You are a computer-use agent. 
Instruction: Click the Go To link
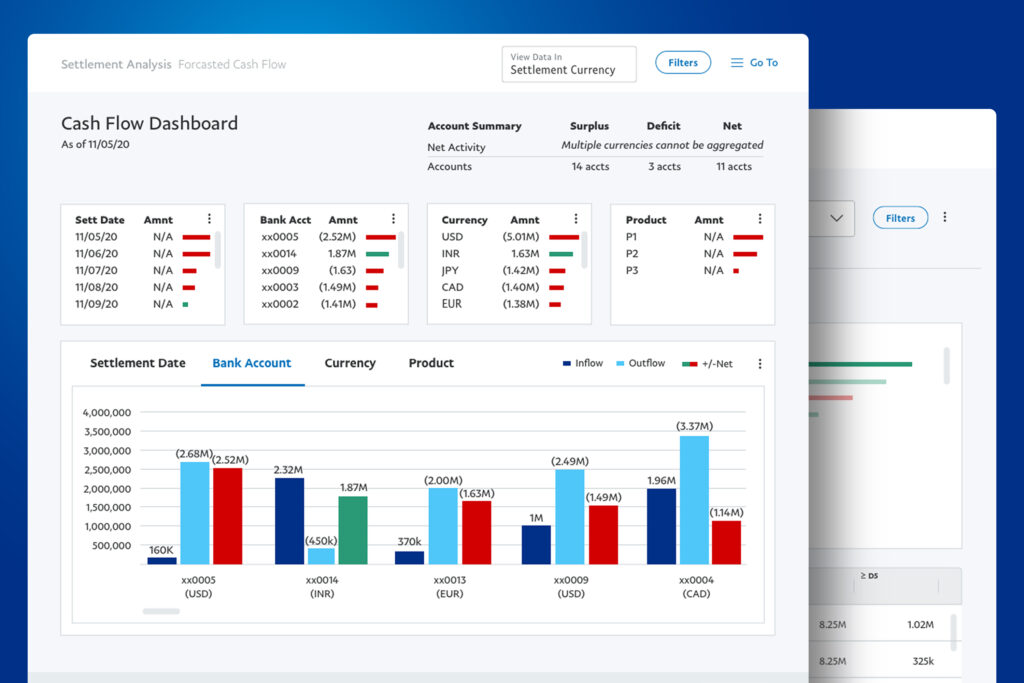click(x=763, y=63)
